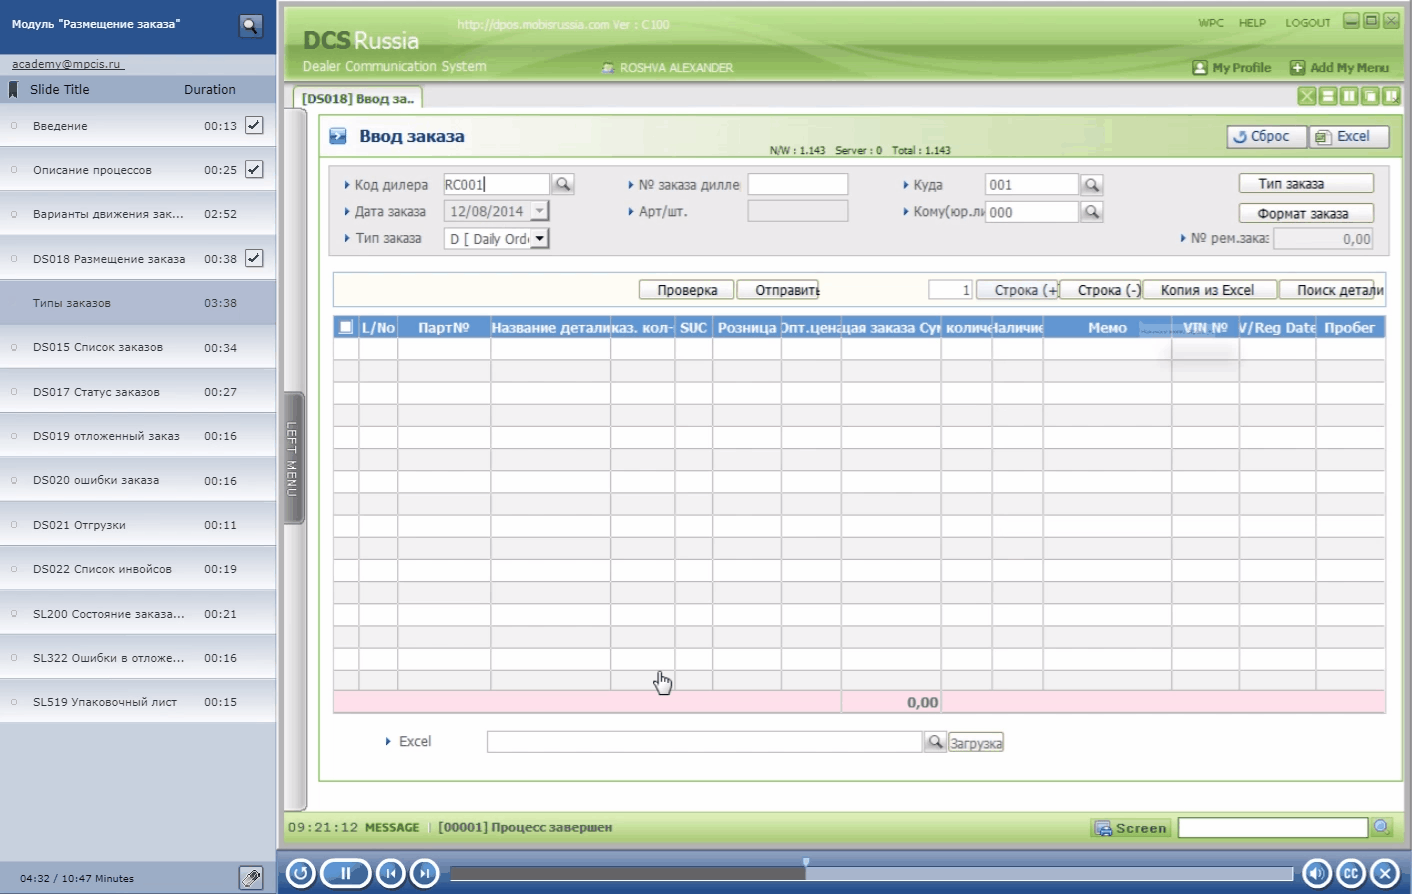Select 'Типы заказов' slide
Image resolution: width=1412 pixels, height=894 pixels.
coord(138,303)
